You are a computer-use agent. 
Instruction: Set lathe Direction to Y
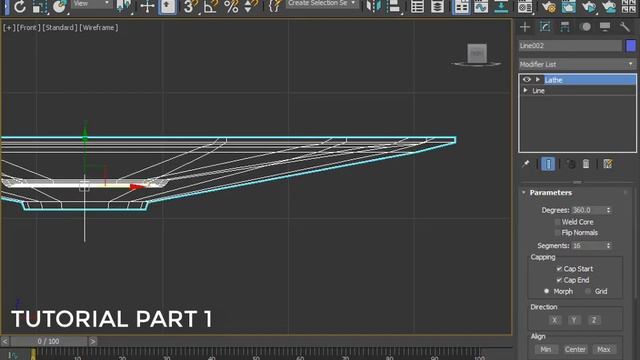click(x=574, y=320)
